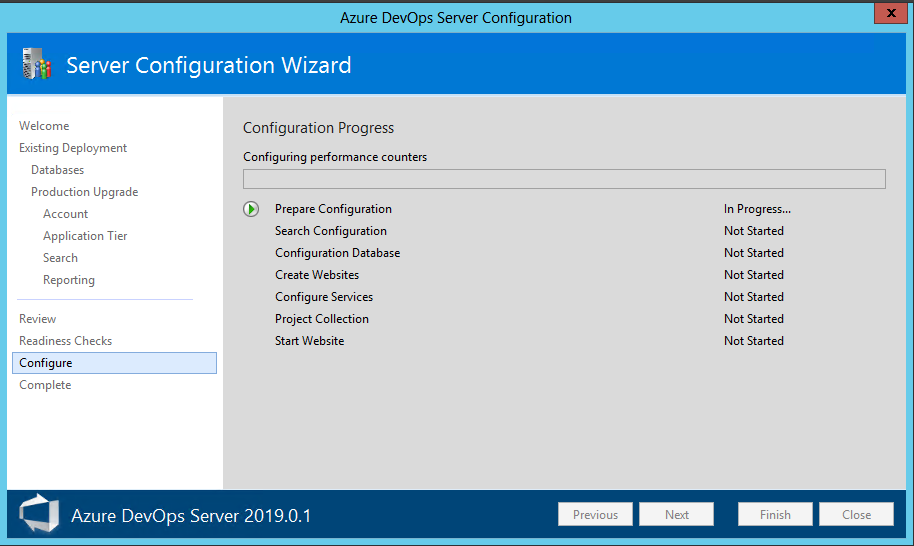The width and height of the screenshot is (914, 546).
Task: Navigate to Application Tier page
Action: (x=85, y=236)
